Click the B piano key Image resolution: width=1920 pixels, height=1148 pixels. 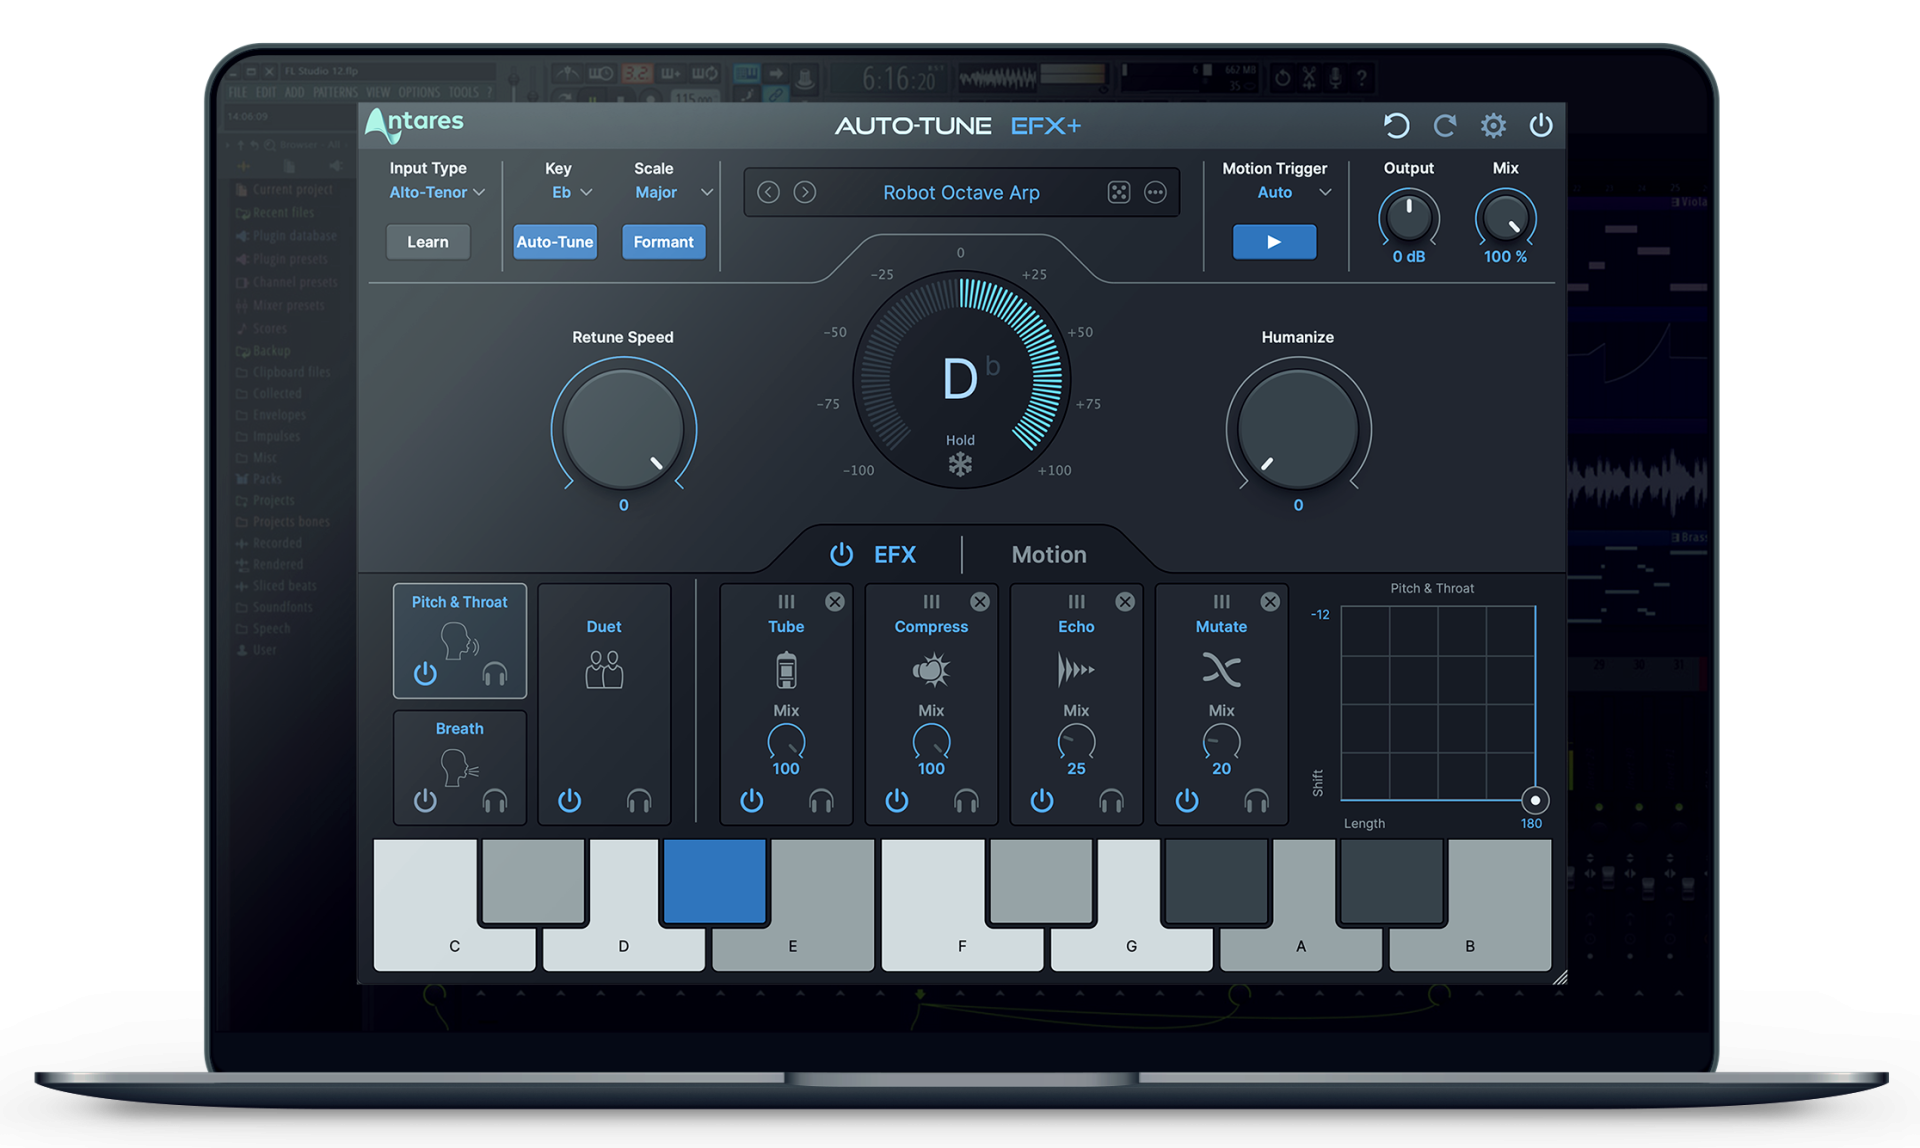tap(1470, 945)
